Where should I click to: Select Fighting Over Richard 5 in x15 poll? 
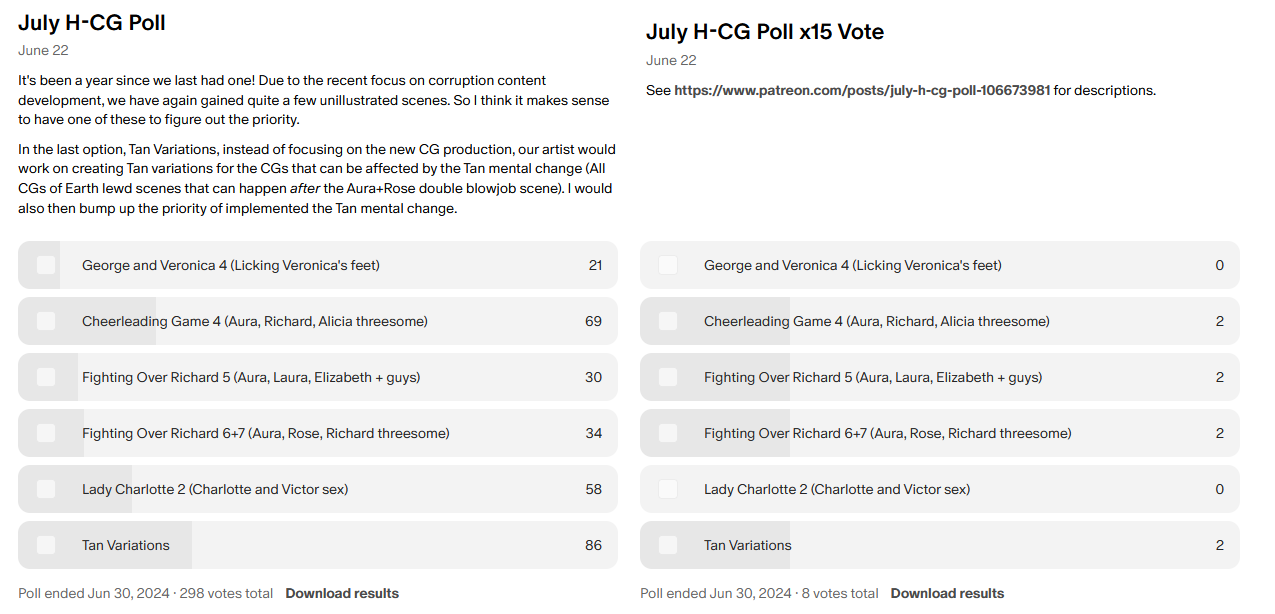coord(668,377)
